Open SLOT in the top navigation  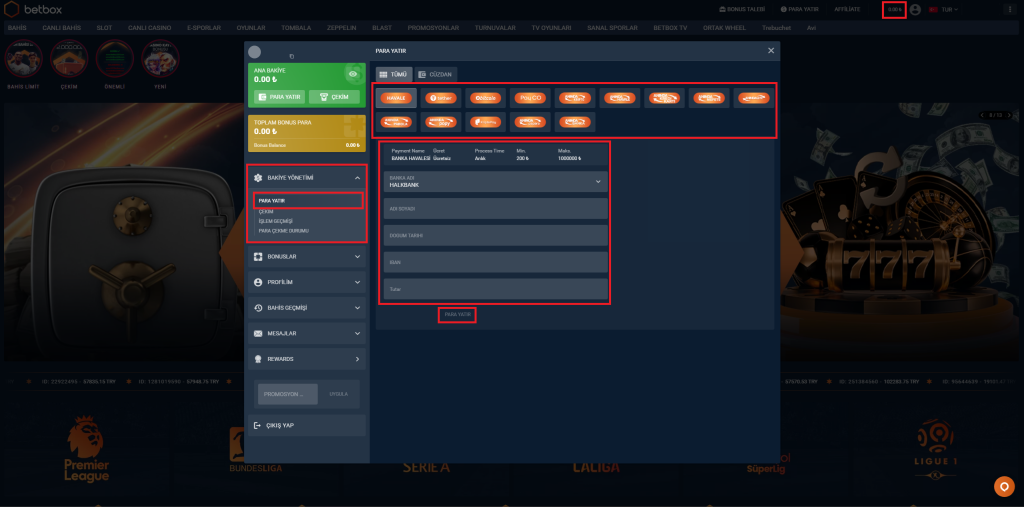tap(104, 28)
